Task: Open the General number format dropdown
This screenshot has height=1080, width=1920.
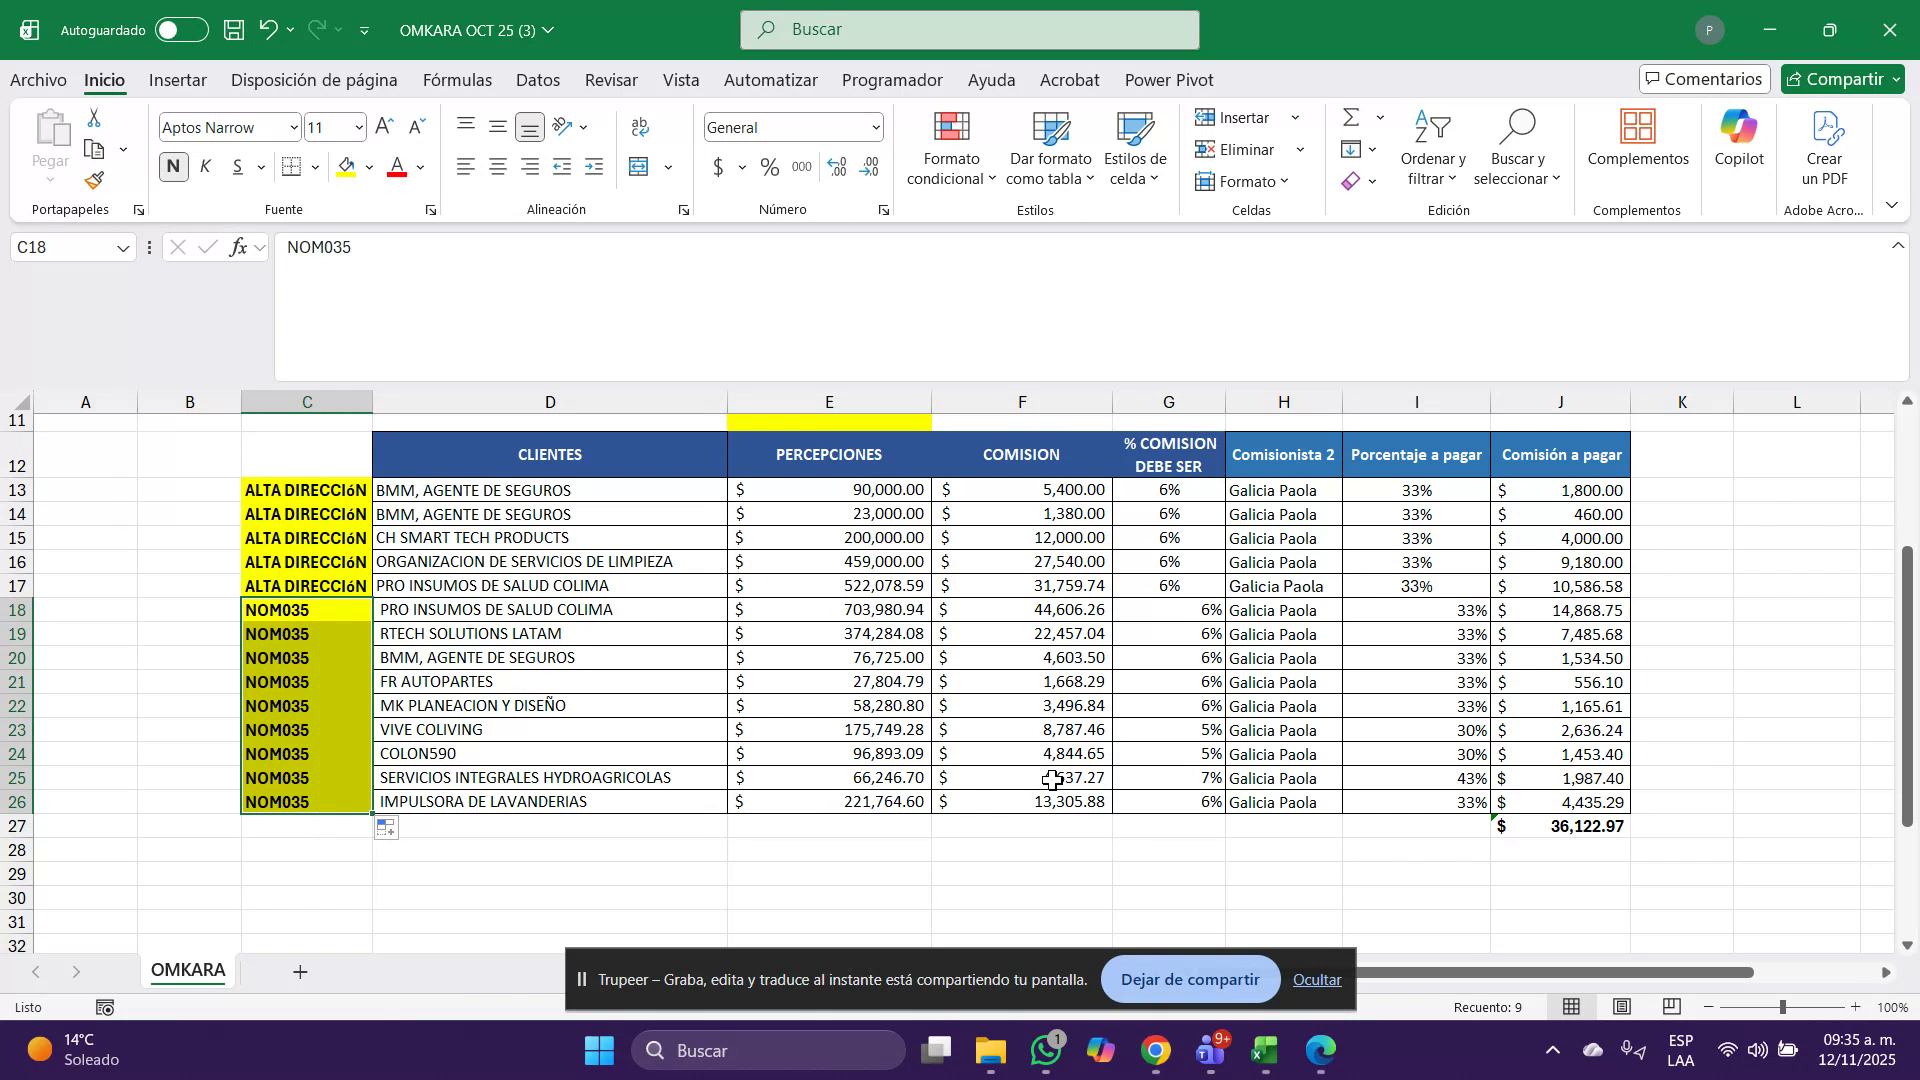Action: [874, 127]
